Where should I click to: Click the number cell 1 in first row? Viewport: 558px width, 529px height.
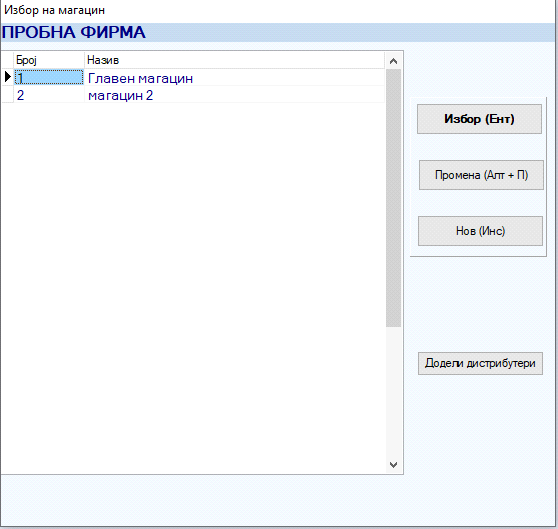[49, 78]
